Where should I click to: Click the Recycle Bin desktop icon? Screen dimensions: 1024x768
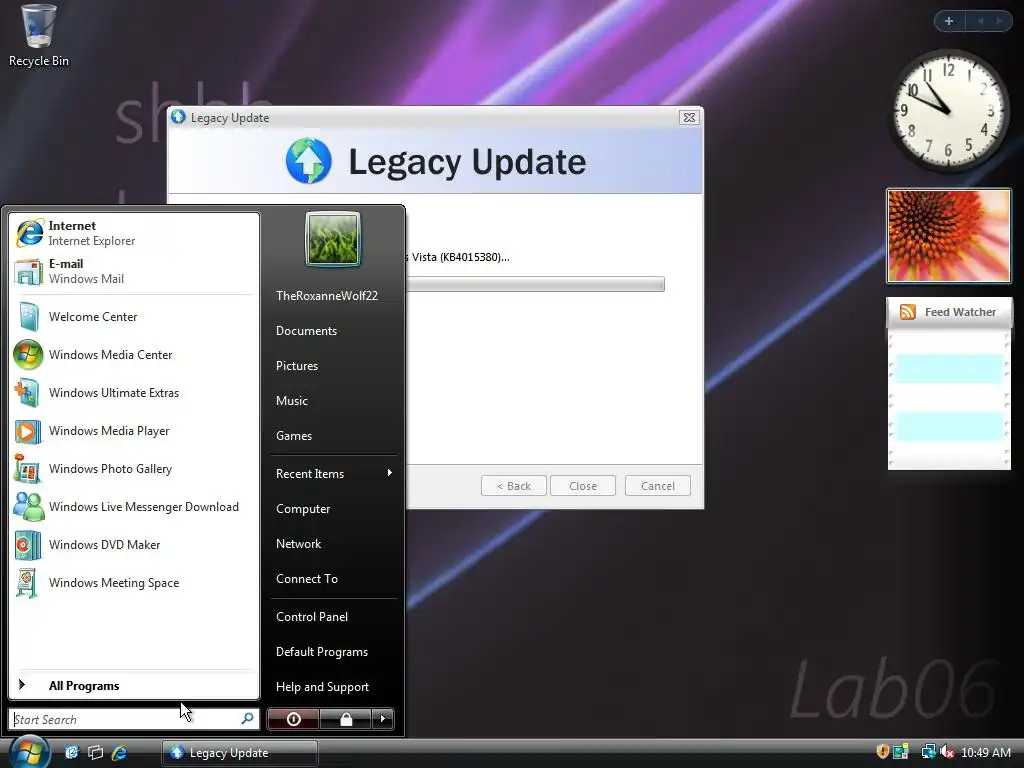(x=39, y=35)
